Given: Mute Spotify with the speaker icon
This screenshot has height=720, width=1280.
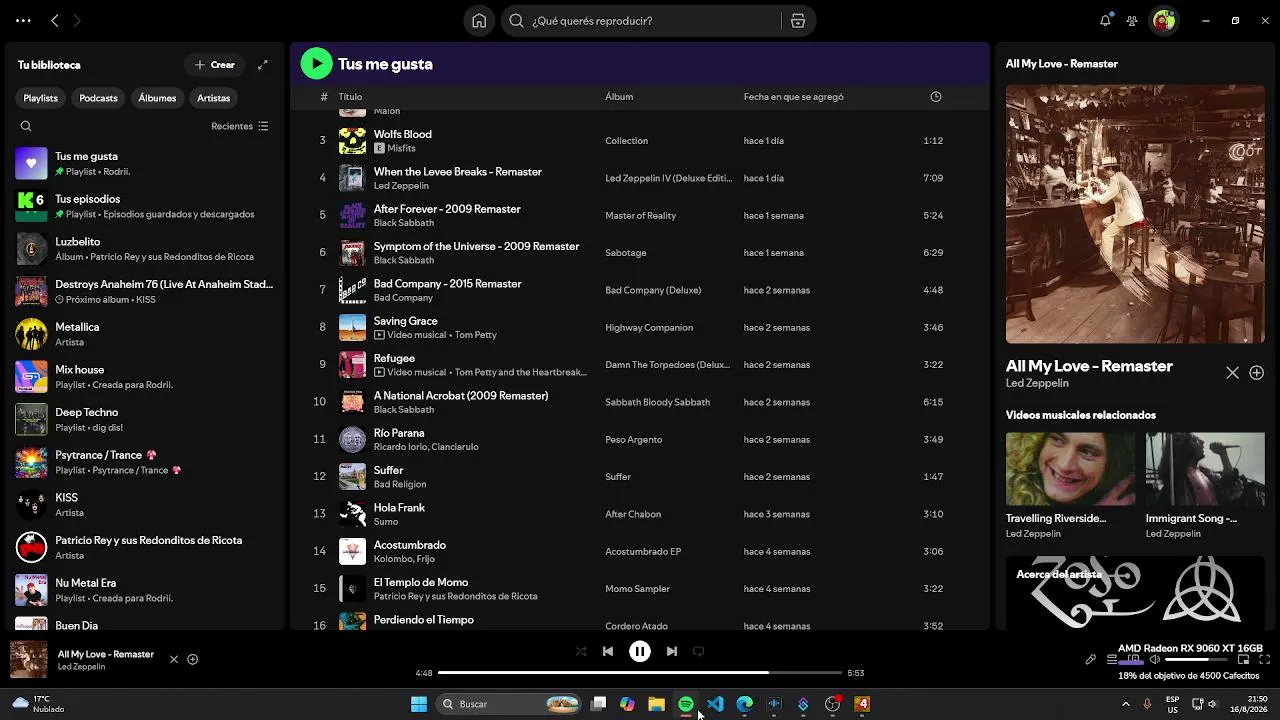Looking at the screenshot, I should point(1155,660).
